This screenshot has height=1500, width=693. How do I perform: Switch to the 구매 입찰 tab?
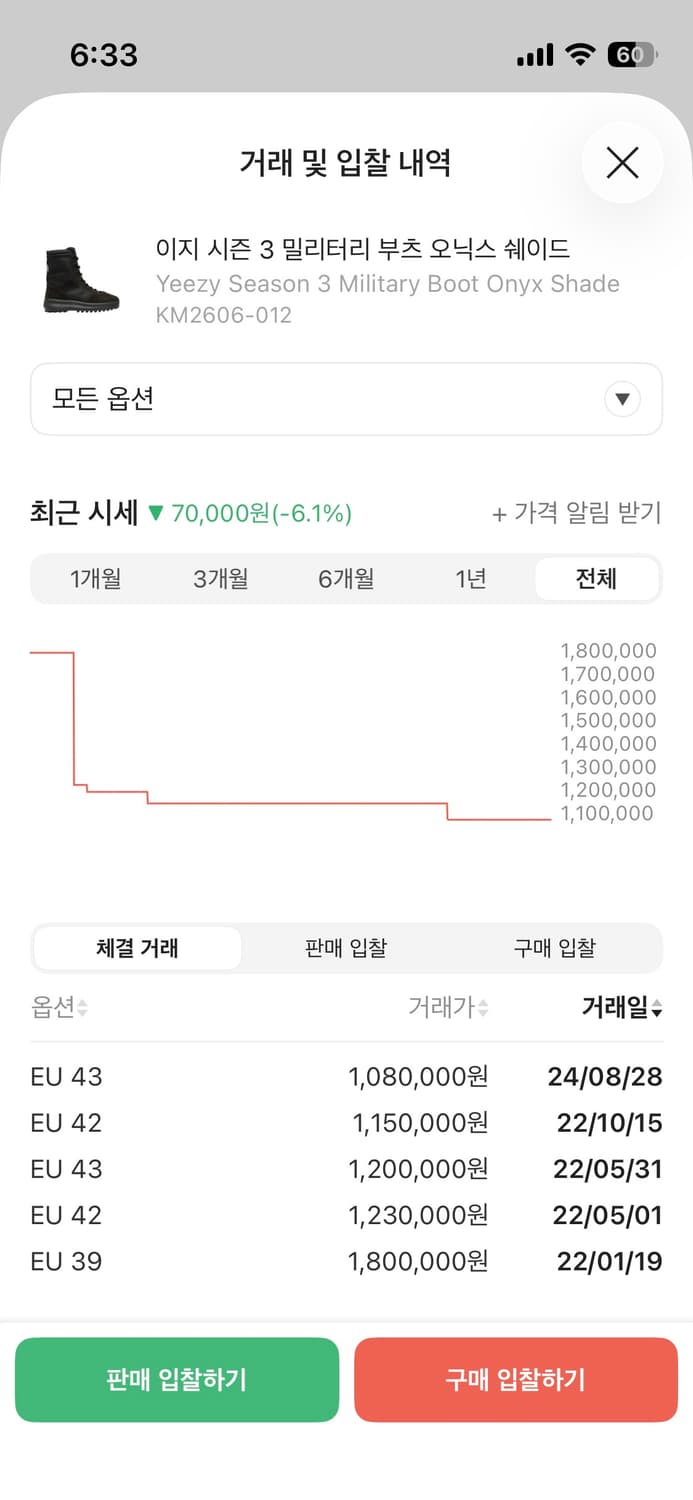coord(555,948)
